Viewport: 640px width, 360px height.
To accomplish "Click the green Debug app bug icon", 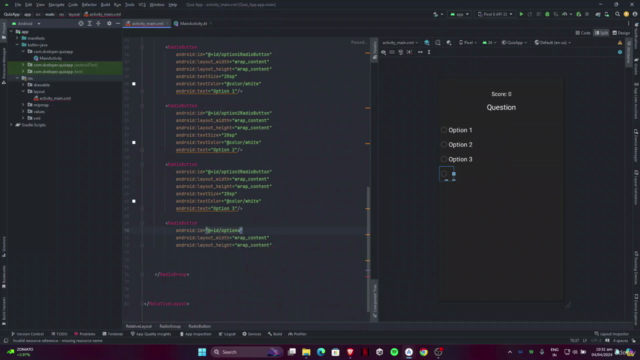I will (547, 14).
